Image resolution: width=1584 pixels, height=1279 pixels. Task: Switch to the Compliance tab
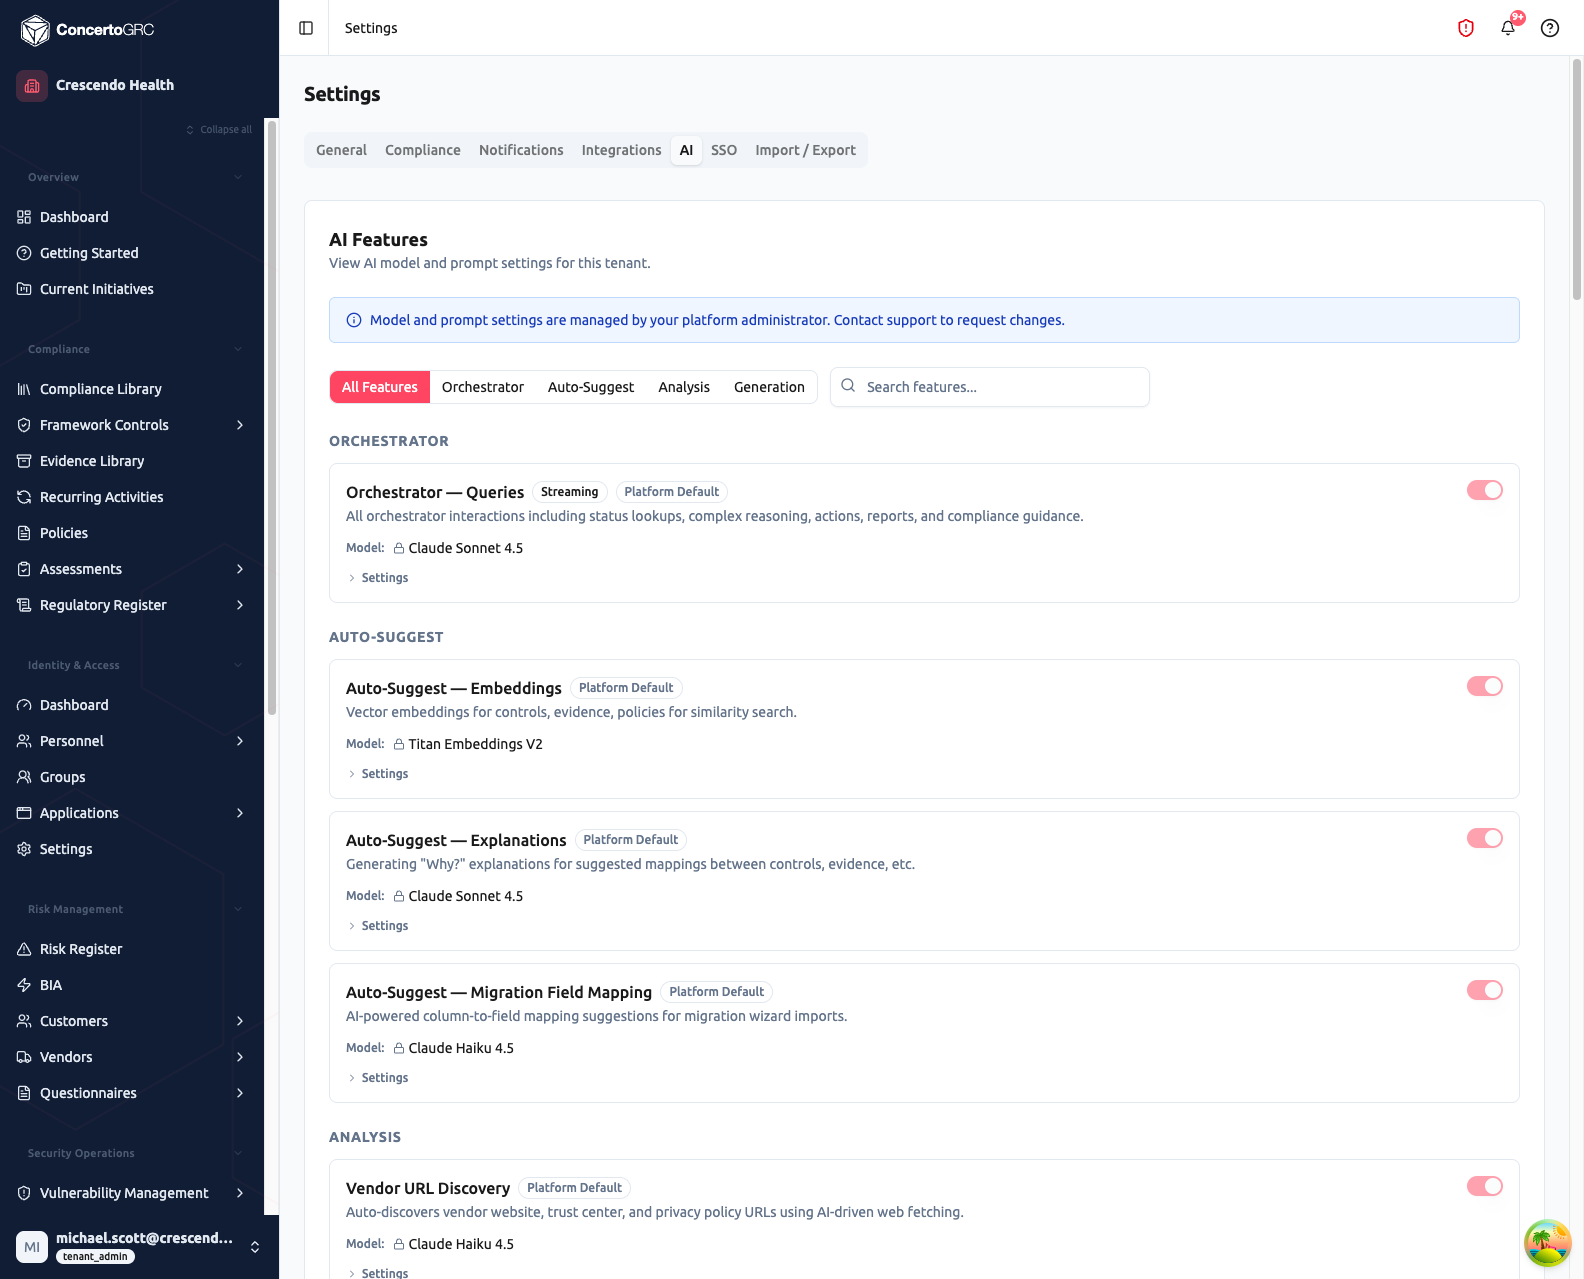coord(423,150)
